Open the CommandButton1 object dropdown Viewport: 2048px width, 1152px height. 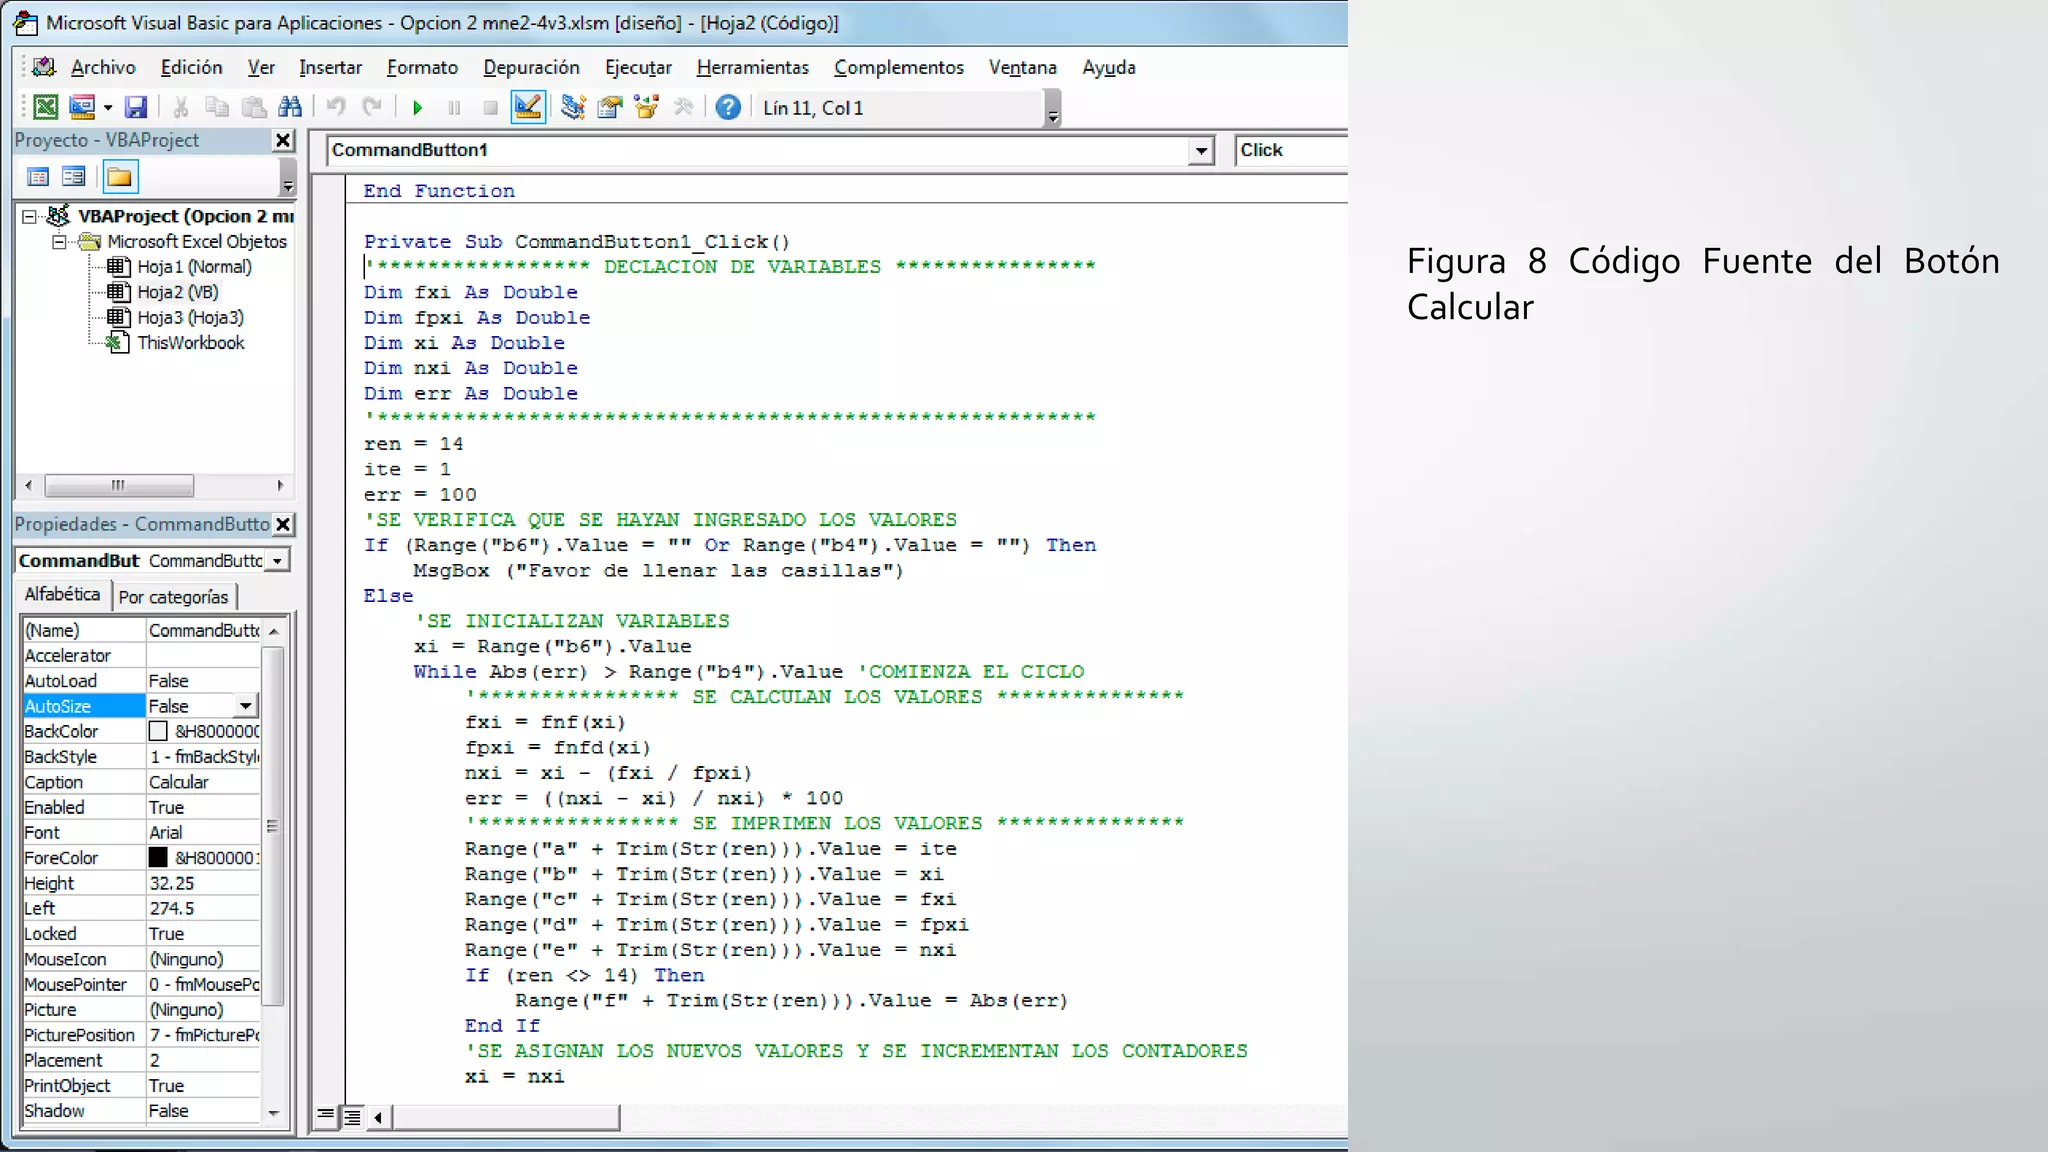click(x=1201, y=151)
